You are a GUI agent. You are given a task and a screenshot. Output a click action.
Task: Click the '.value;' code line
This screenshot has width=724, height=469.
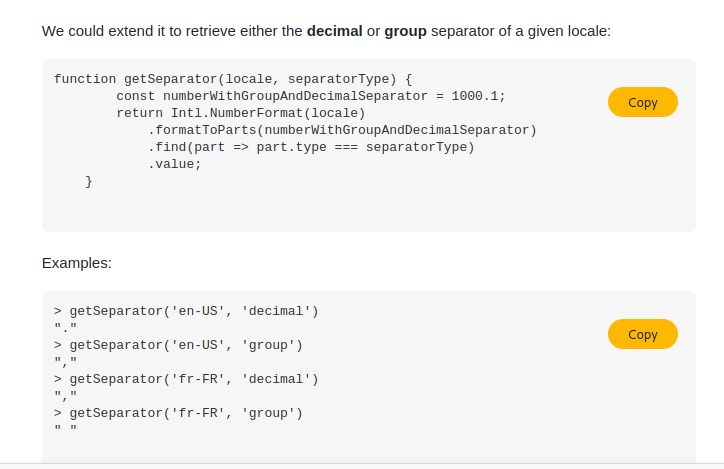(x=175, y=164)
